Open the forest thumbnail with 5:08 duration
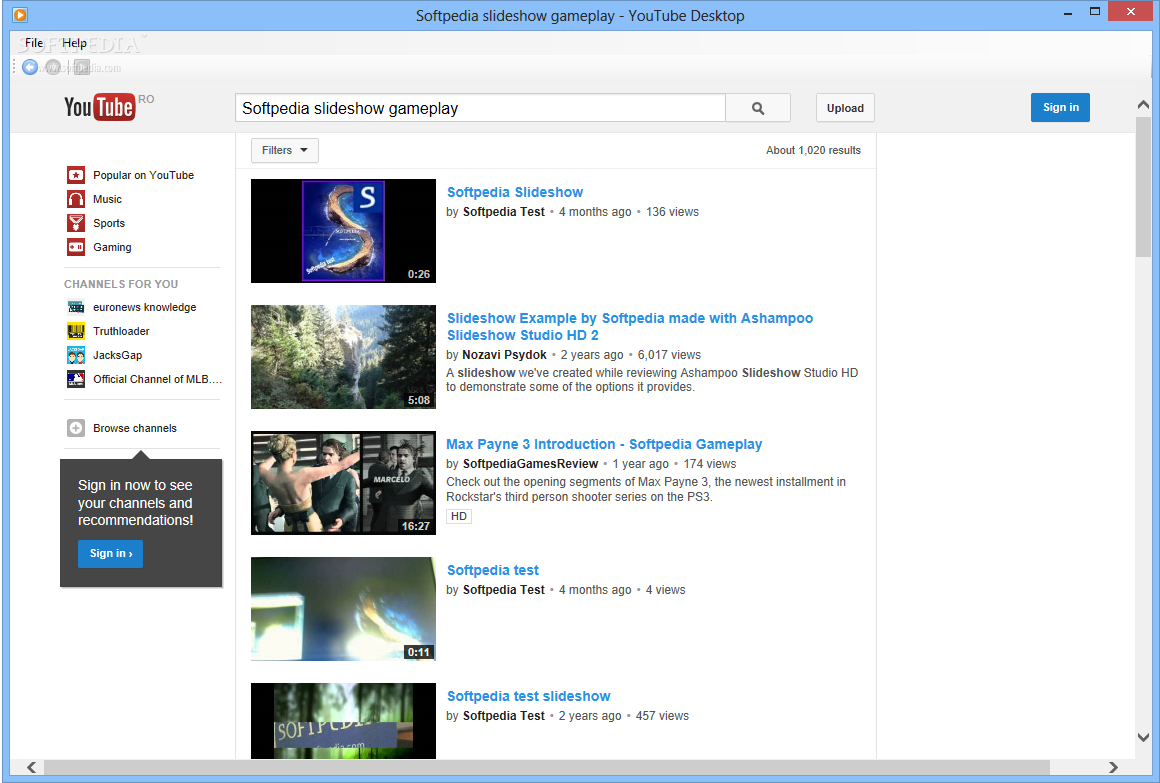Screen dimensions: 1160x783 click(x=343, y=357)
